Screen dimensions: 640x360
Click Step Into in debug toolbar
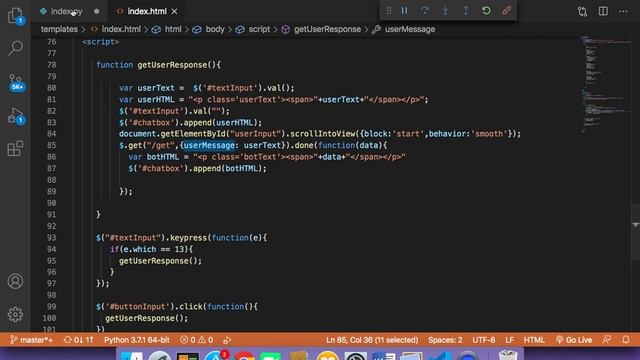click(x=445, y=11)
